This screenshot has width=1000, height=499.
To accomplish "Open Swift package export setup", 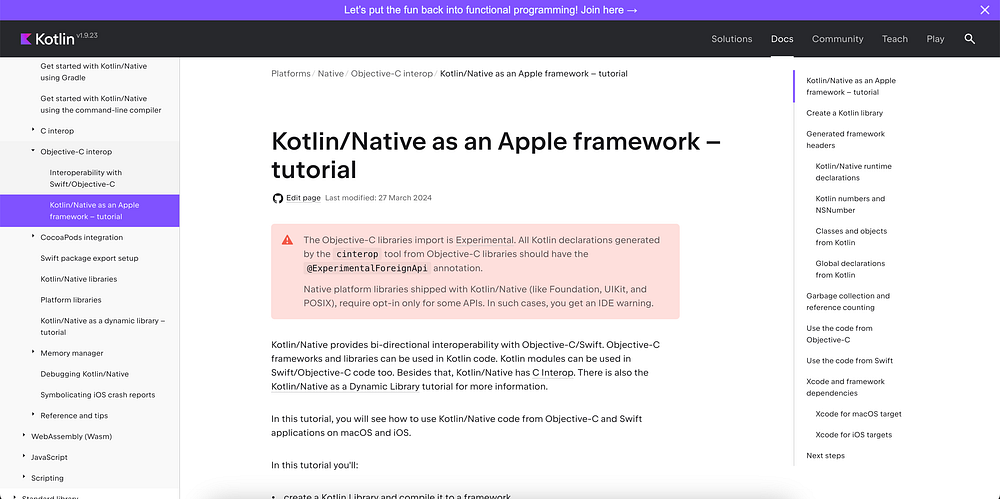I will [x=89, y=258].
